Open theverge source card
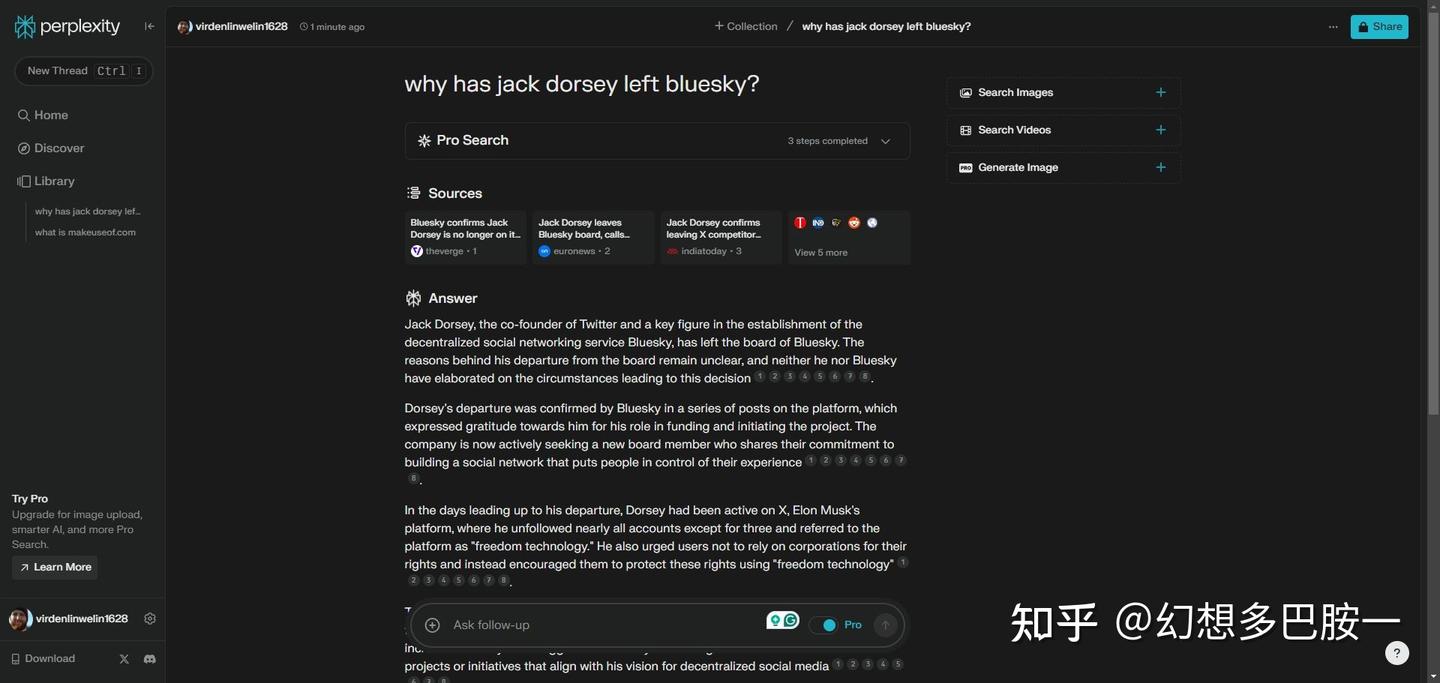Image resolution: width=1440 pixels, height=683 pixels. 466,237
